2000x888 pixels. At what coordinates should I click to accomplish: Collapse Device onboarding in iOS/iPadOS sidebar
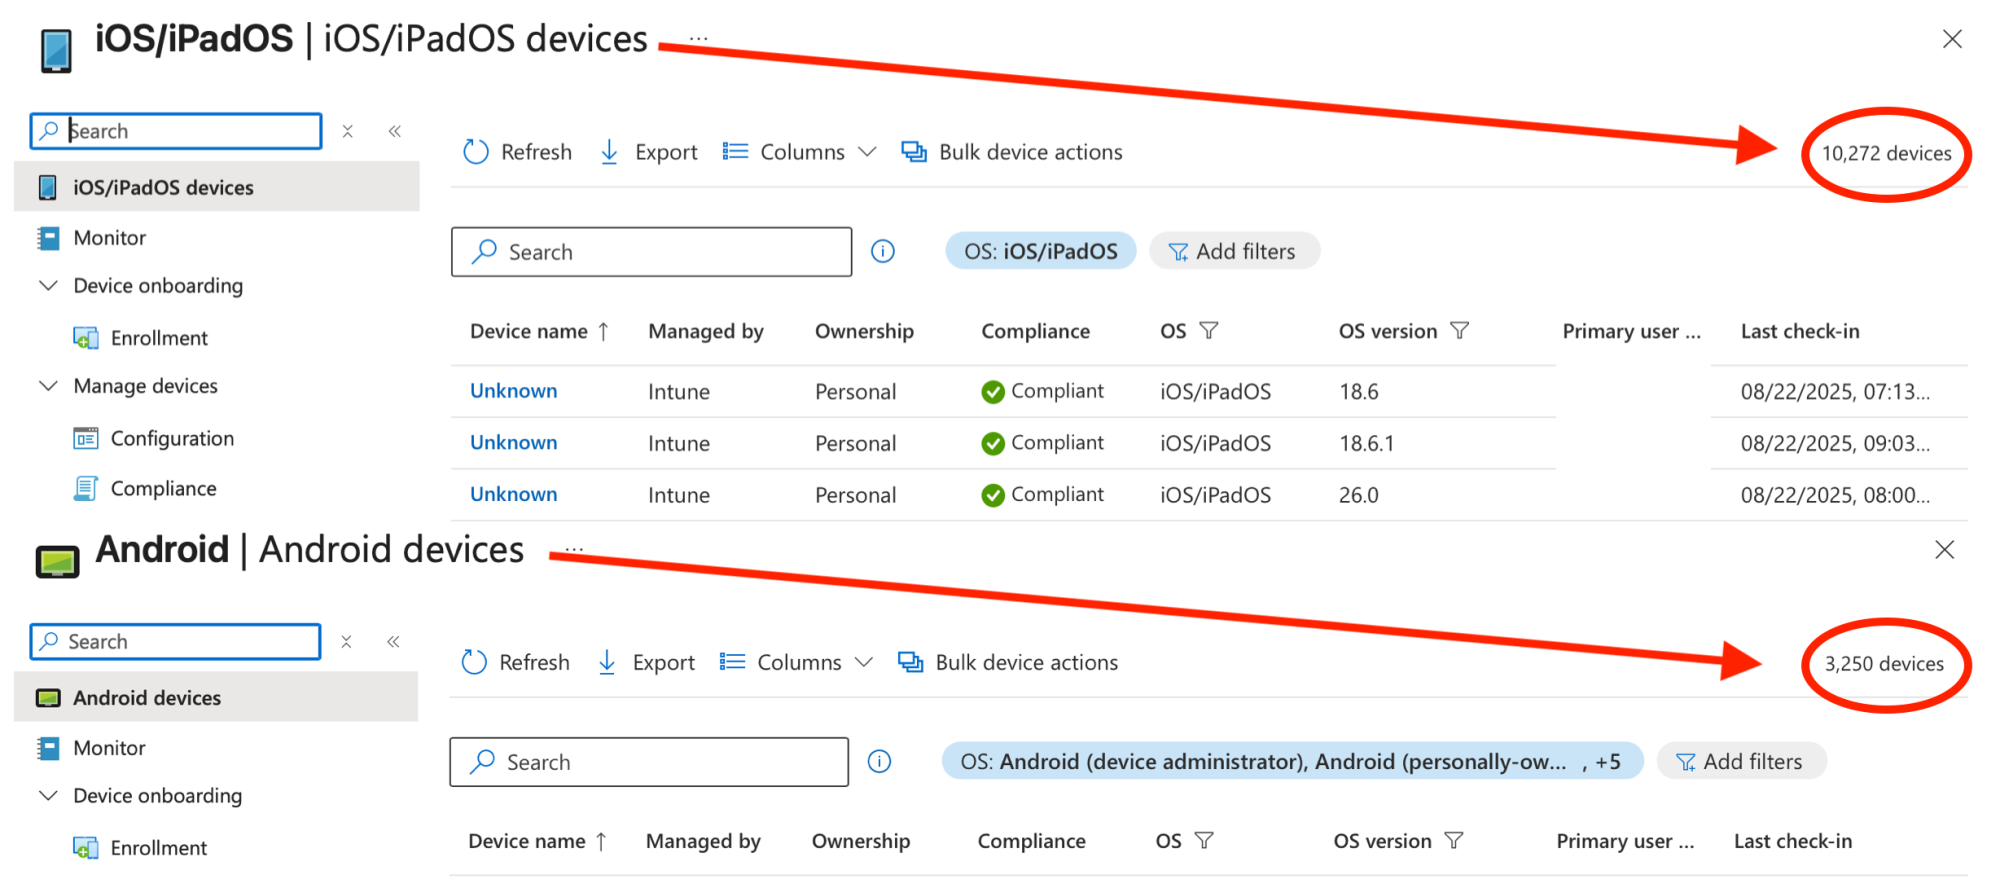click(x=48, y=286)
